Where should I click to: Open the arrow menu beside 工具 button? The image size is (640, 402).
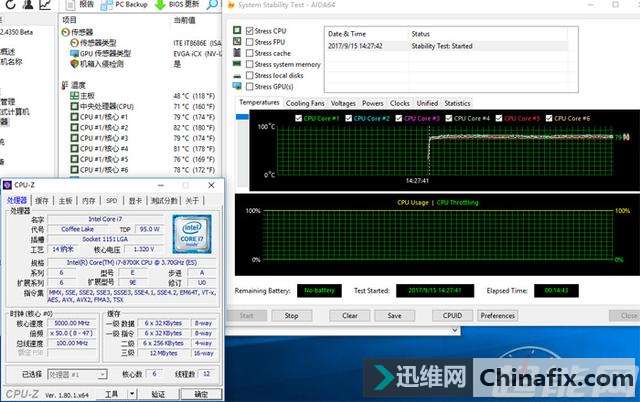coord(131,394)
